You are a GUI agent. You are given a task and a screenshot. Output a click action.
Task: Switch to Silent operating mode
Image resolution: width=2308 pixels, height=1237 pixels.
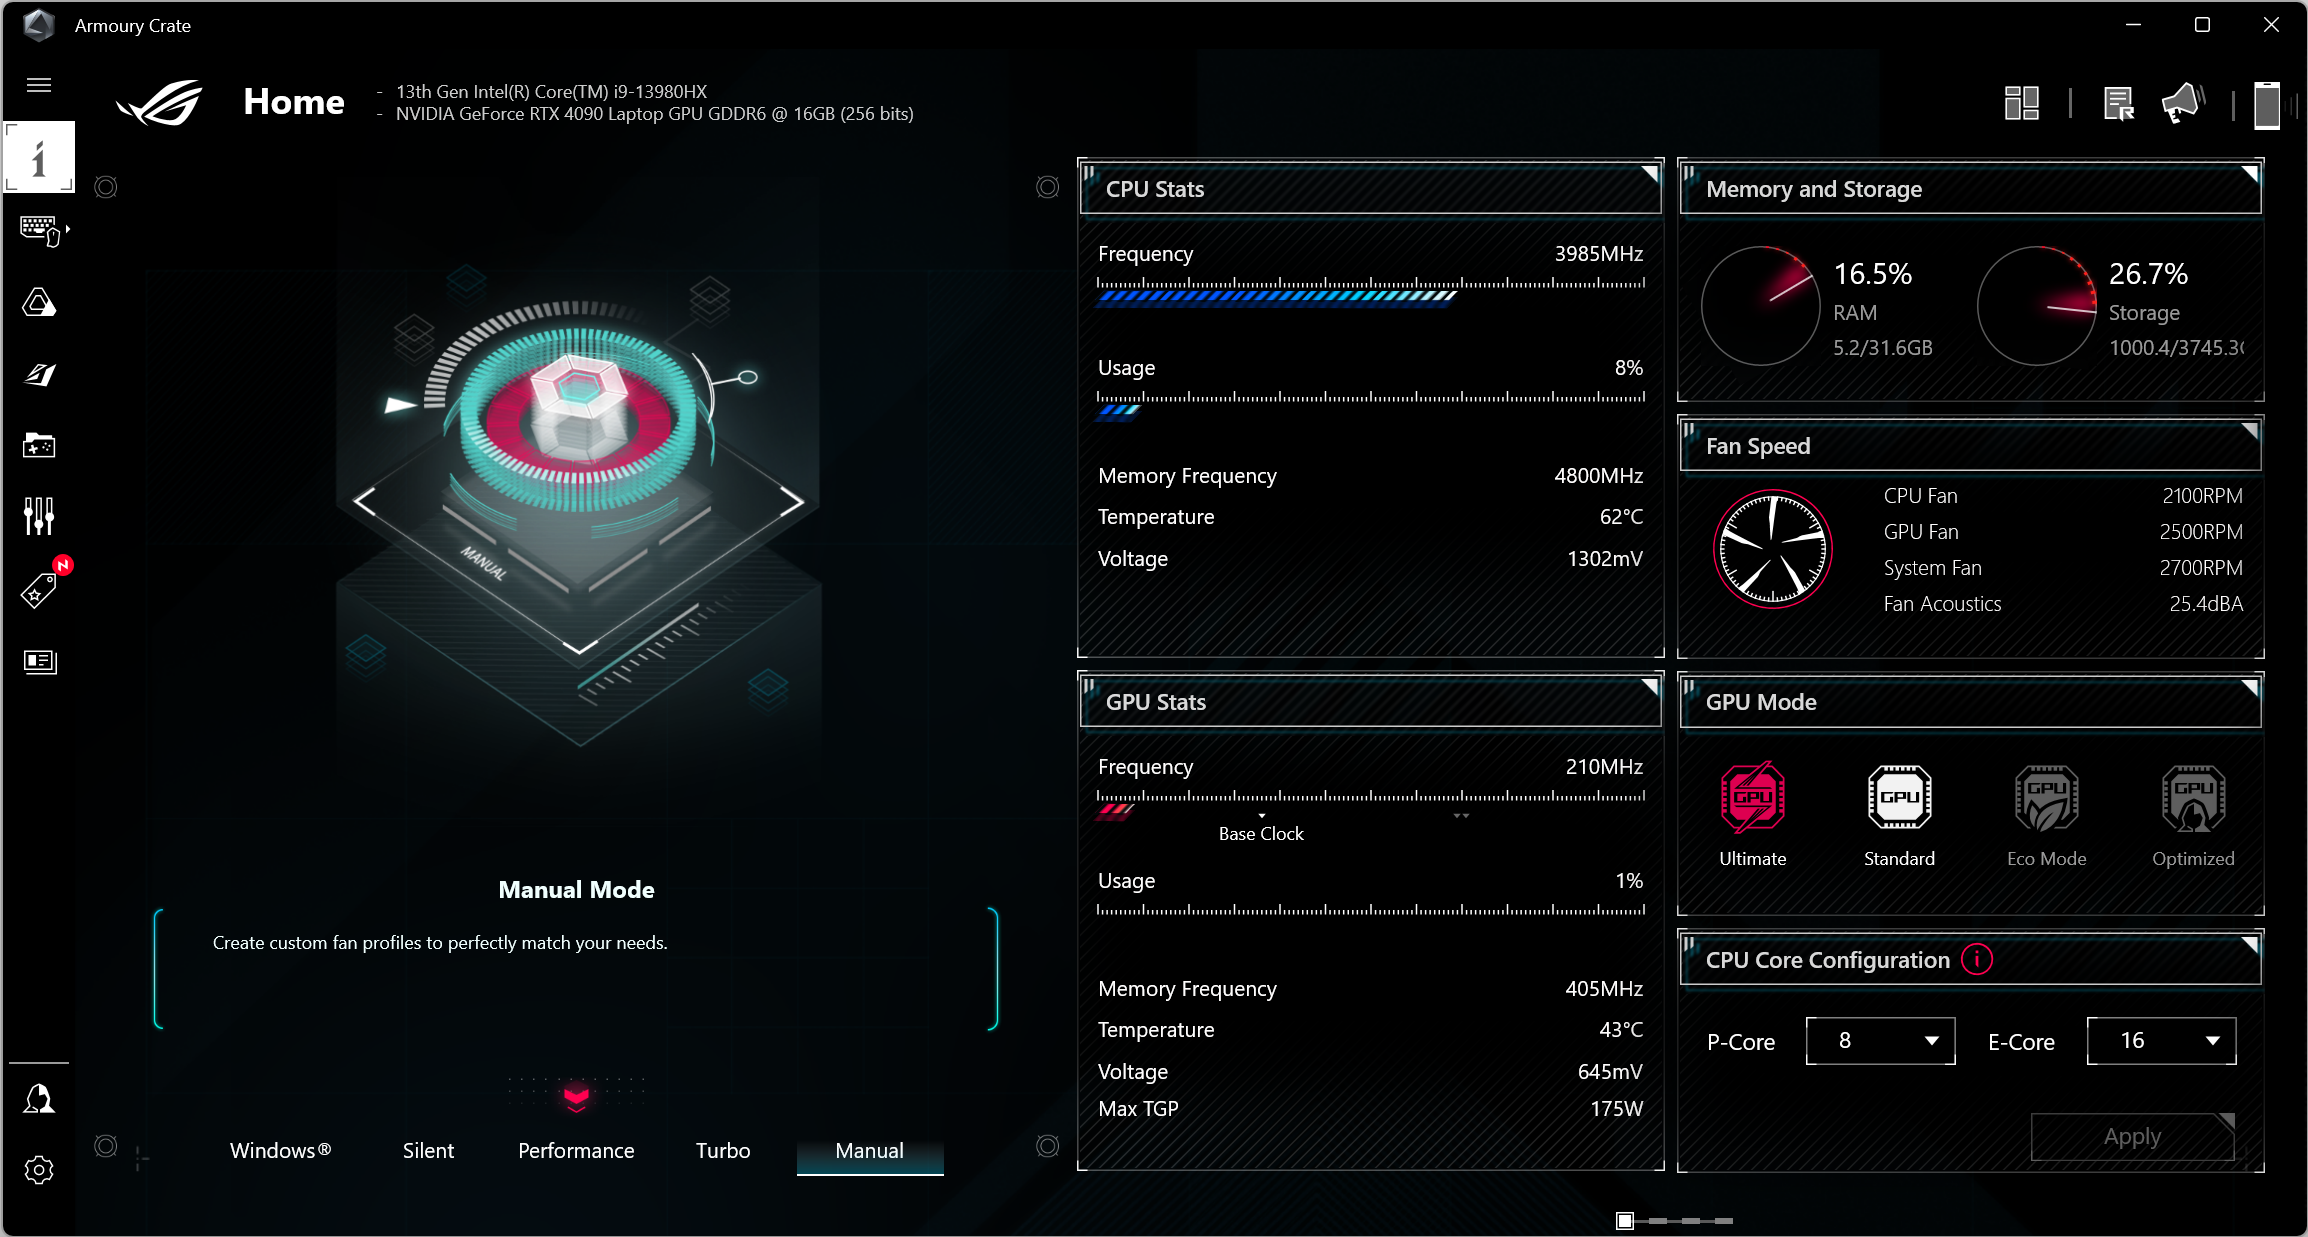pos(428,1150)
